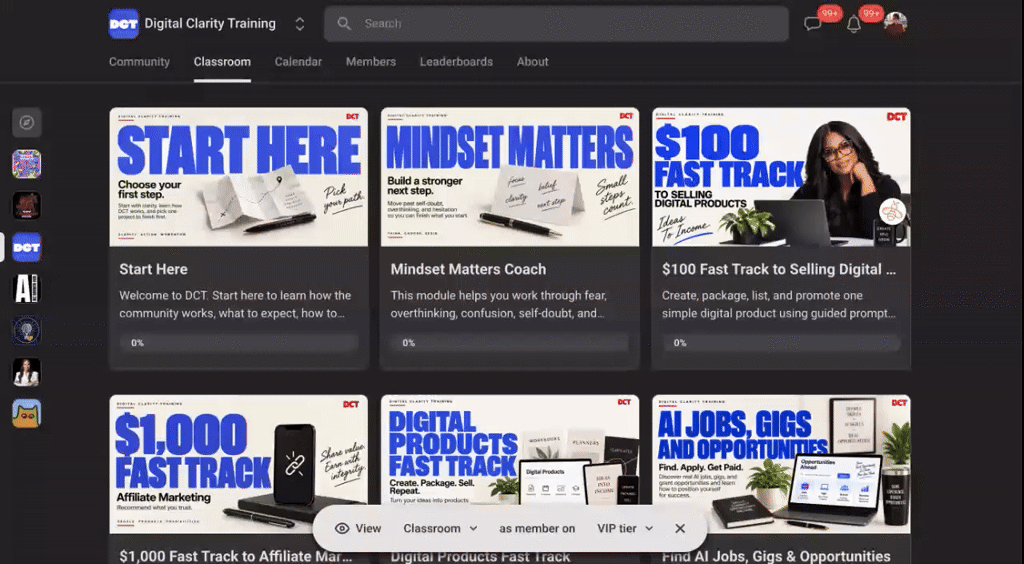The width and height of the screenshot is (1024, 564).
Task: Click the Digital Clarity Training community name
Action: [x=210, y=24]
